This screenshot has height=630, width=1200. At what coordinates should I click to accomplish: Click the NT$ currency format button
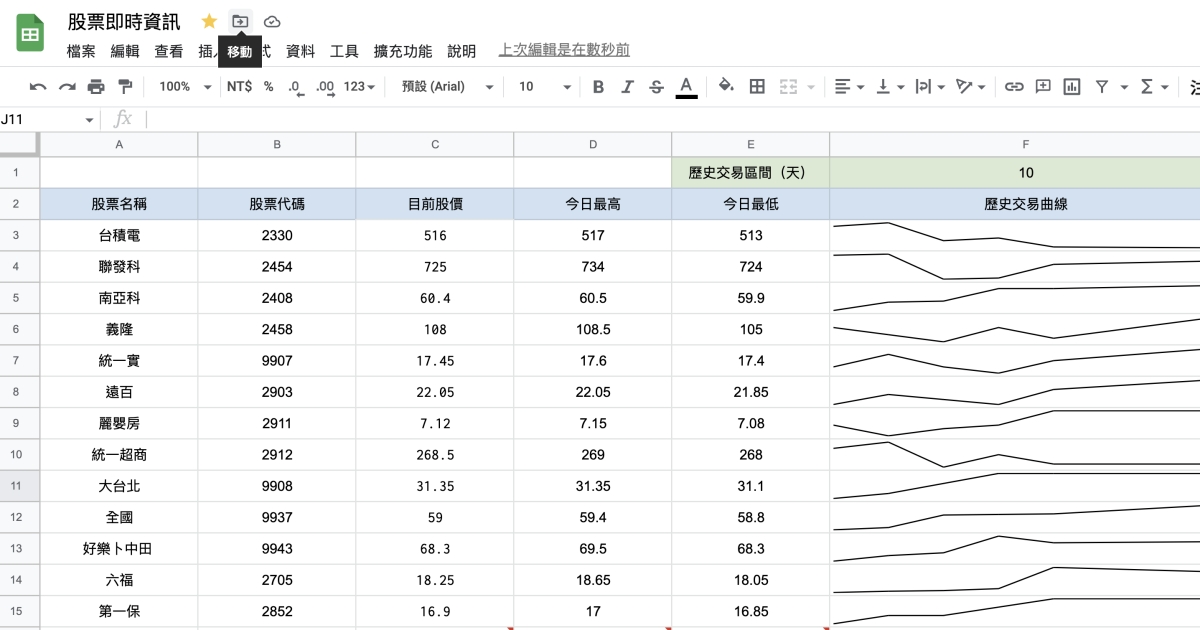[239, 87]
